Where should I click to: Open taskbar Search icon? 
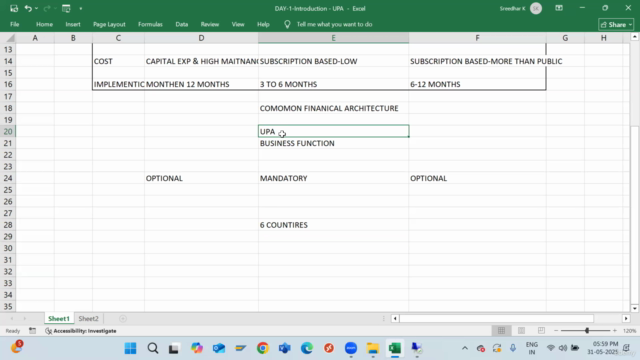tap(153, 348)
